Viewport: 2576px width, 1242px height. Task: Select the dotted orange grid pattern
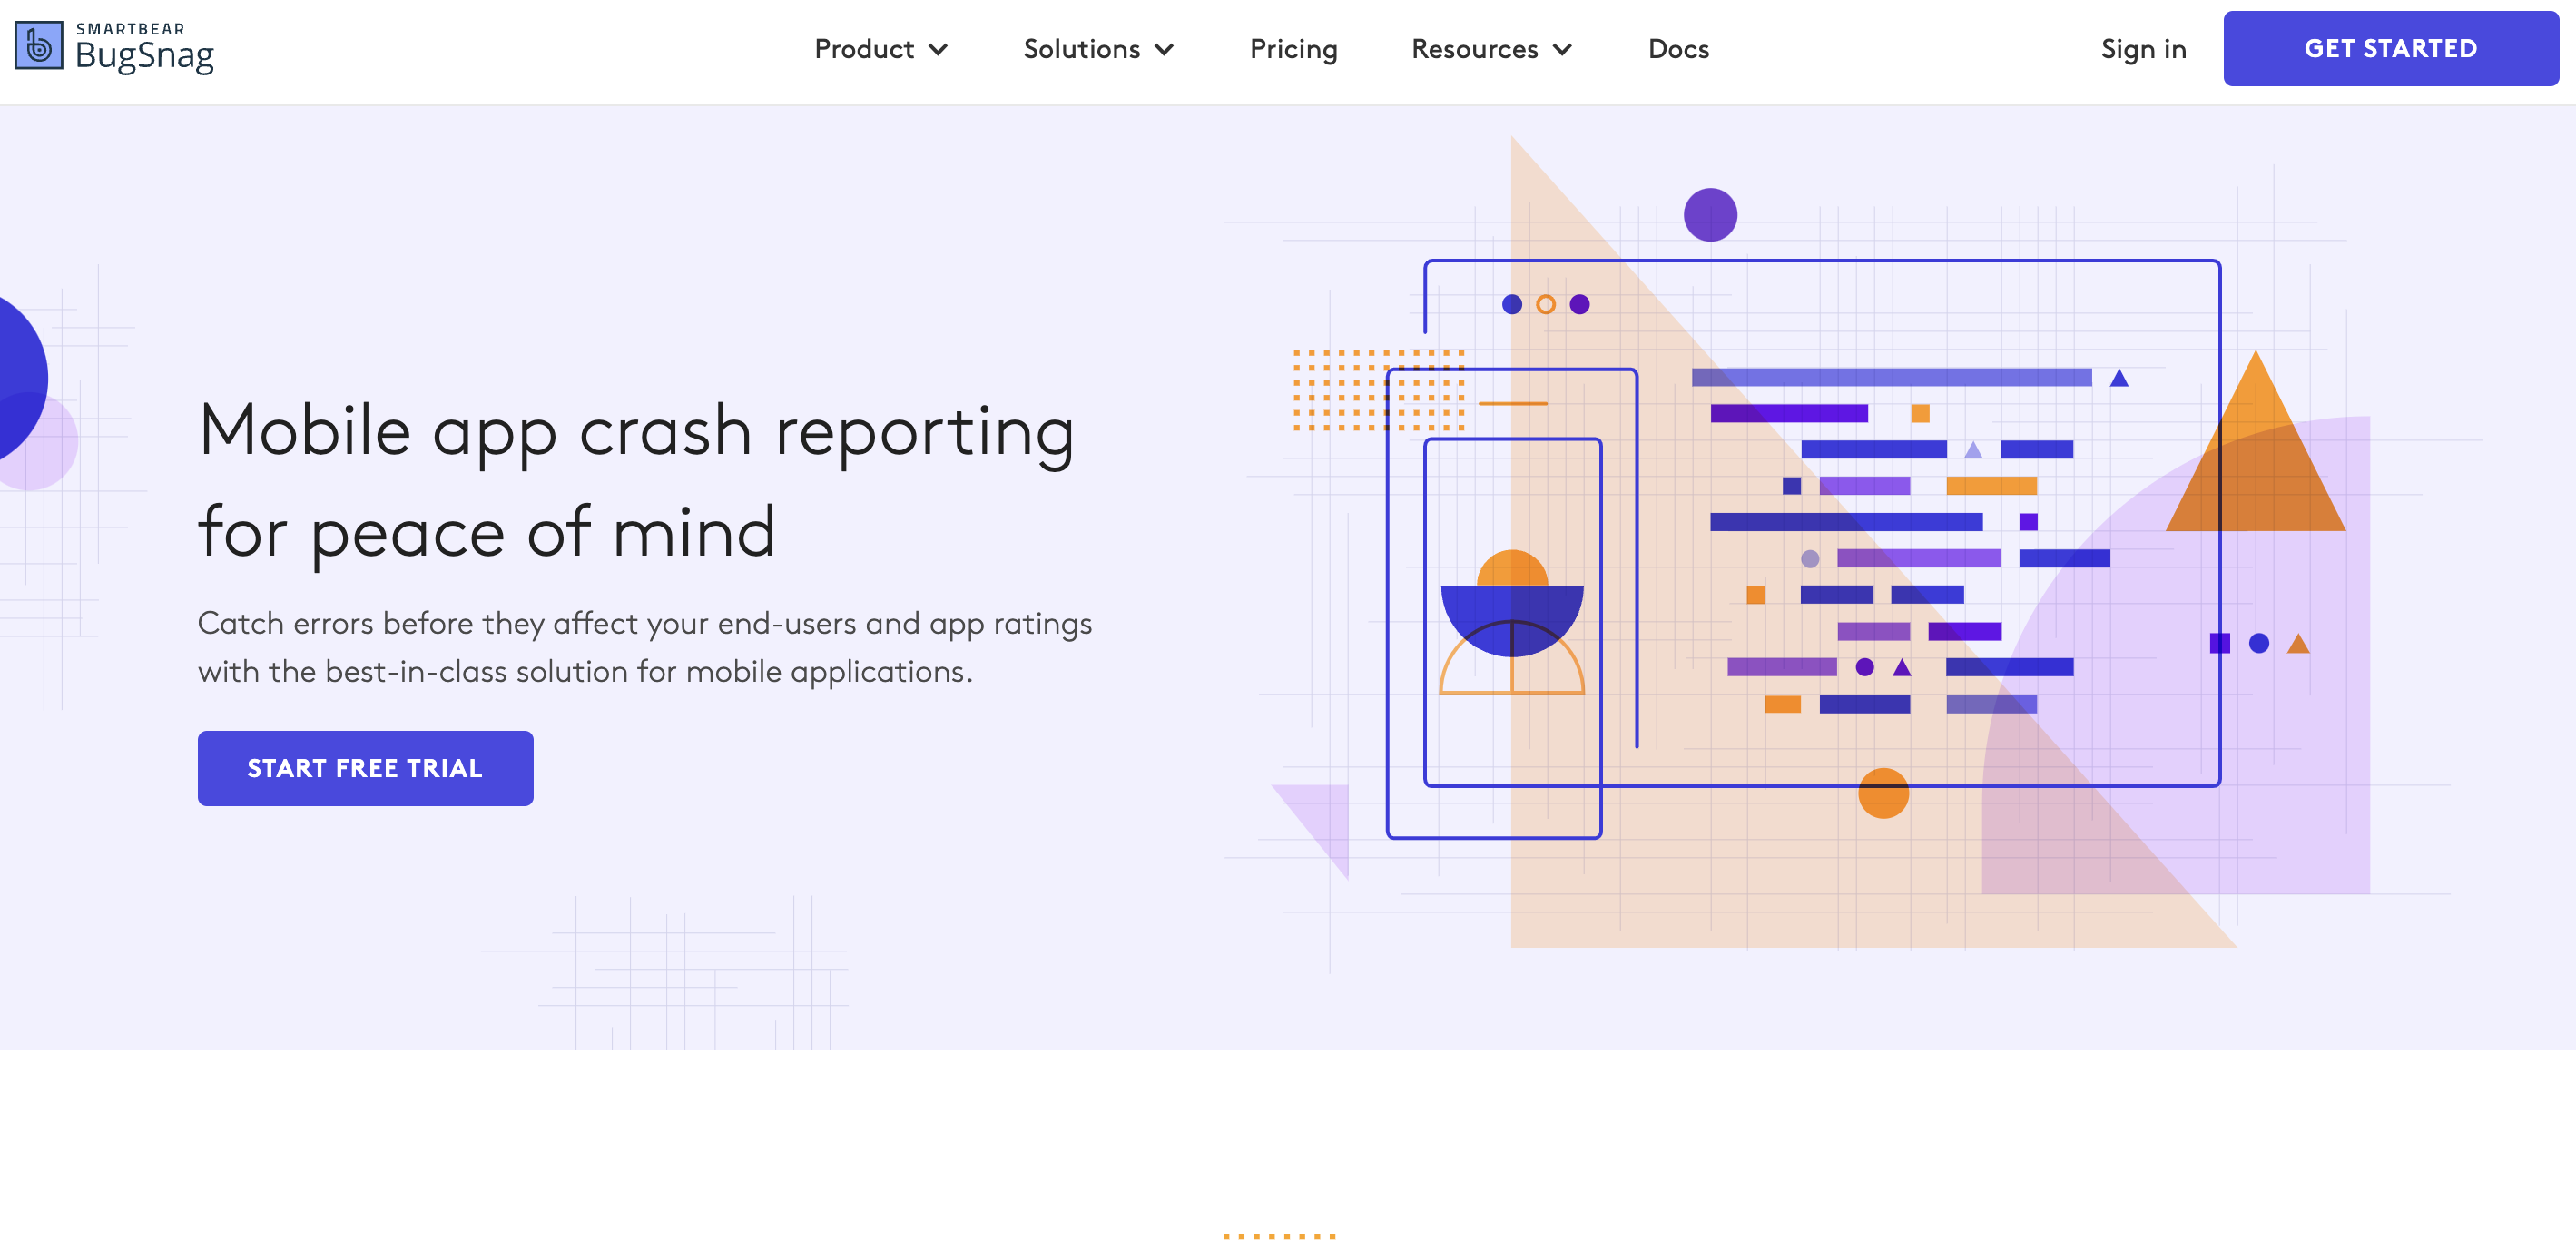click(1375, 390)
